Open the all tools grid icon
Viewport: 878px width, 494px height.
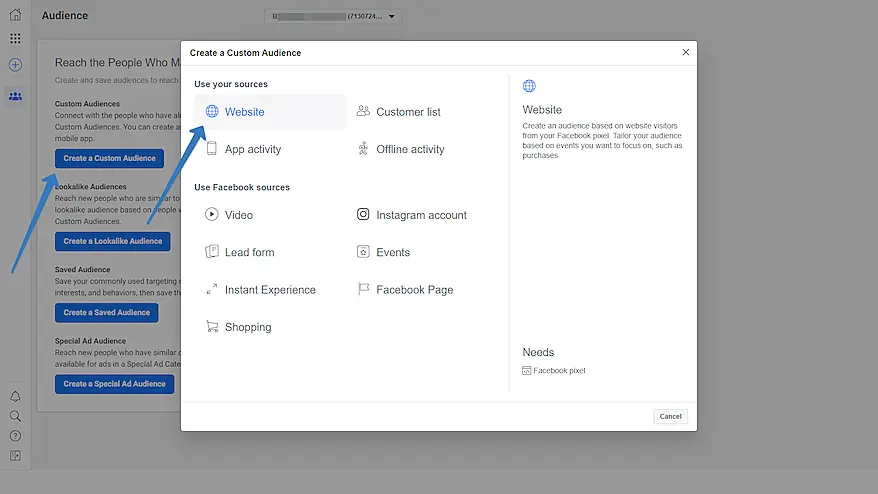(15, 39)
